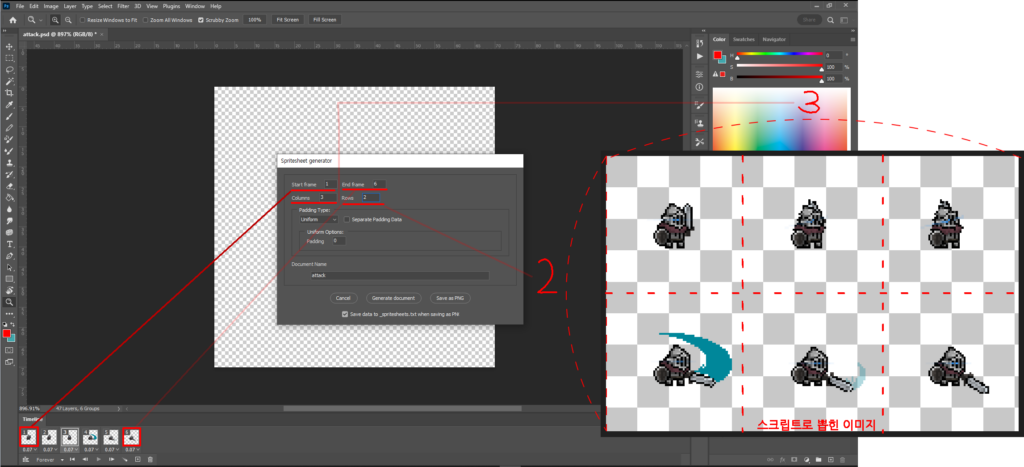Click the tween frames icon
1024x467 pixels.
tap(125, 459)
